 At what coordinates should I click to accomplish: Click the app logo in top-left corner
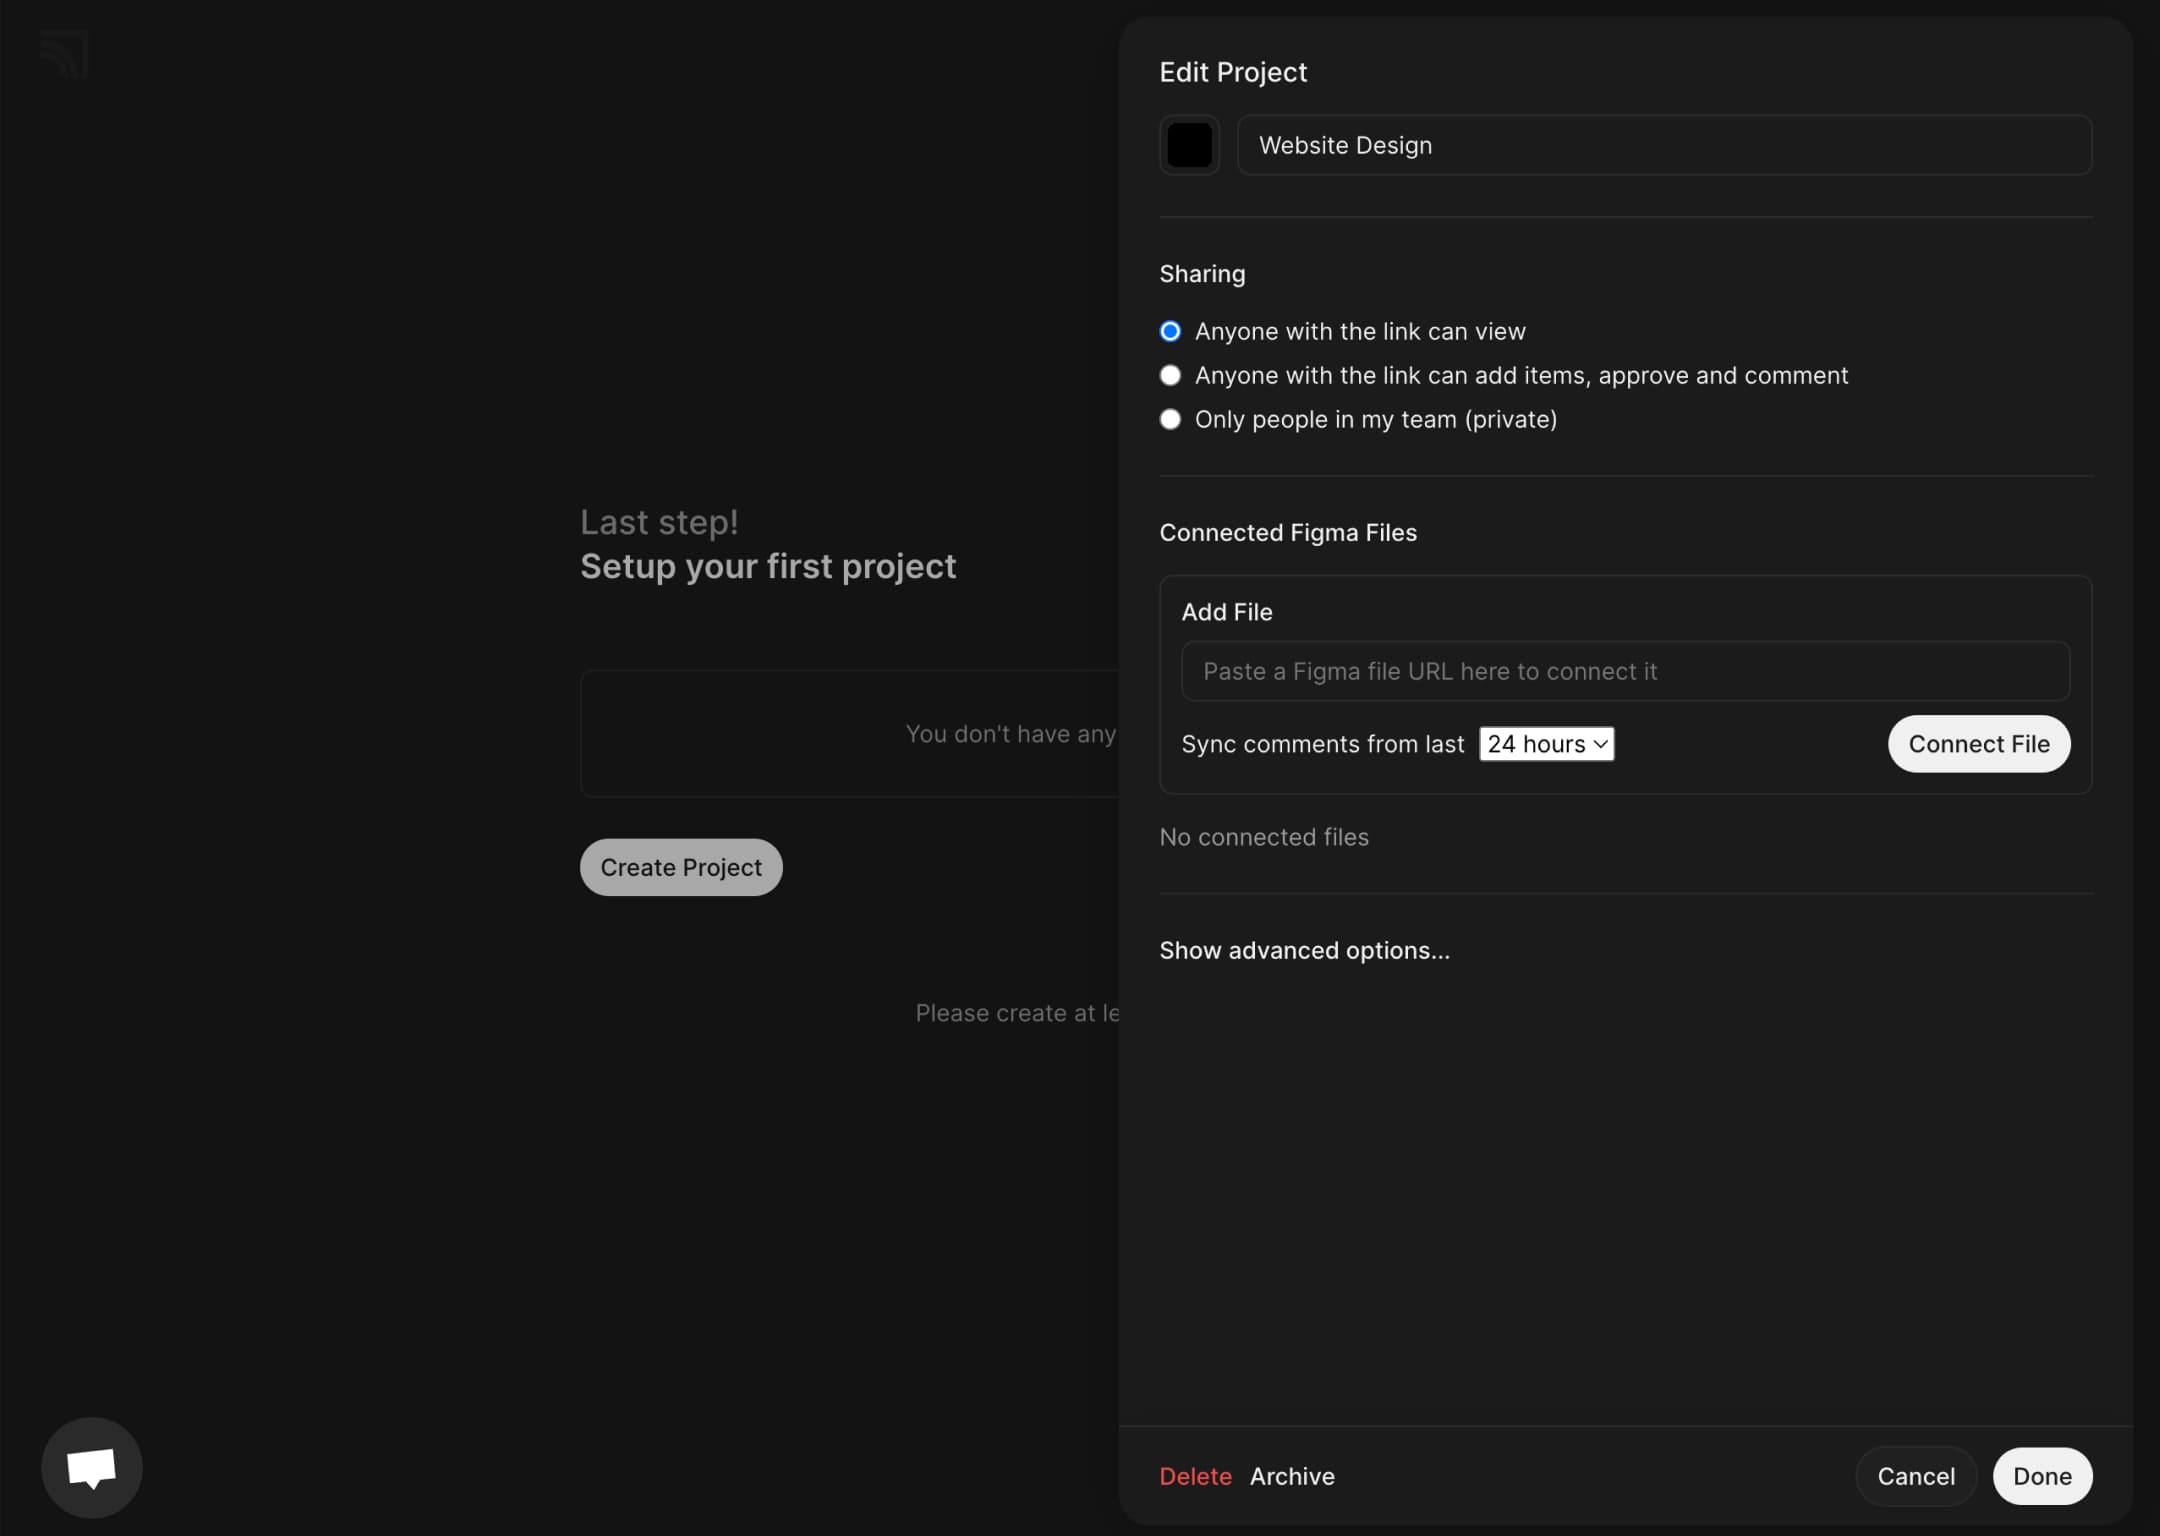[65, 55]
